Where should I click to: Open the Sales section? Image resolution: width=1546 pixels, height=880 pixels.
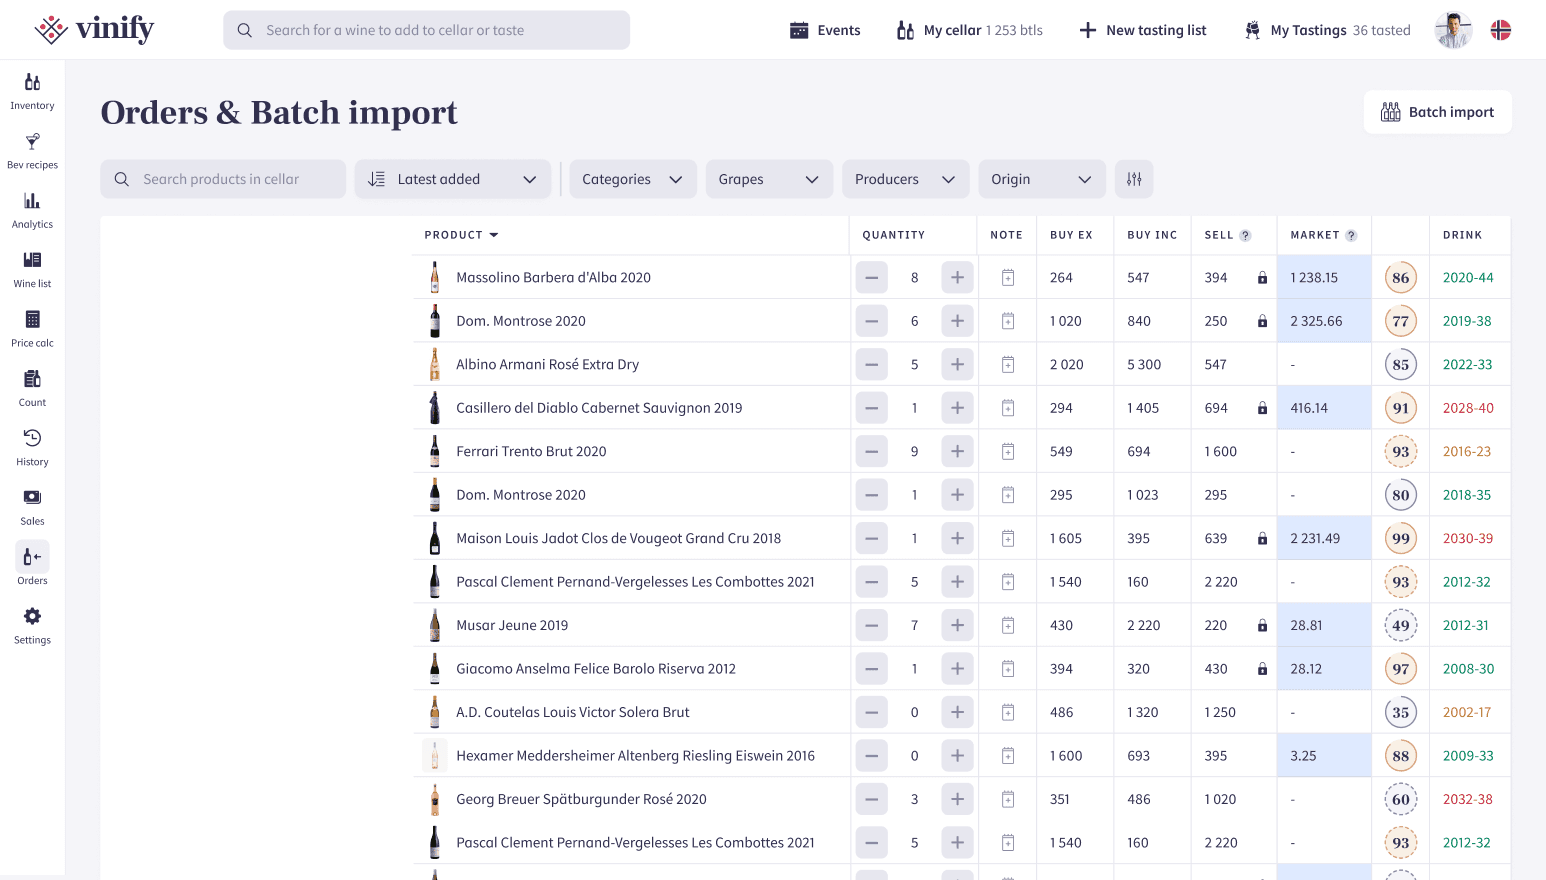pos(32,507)
